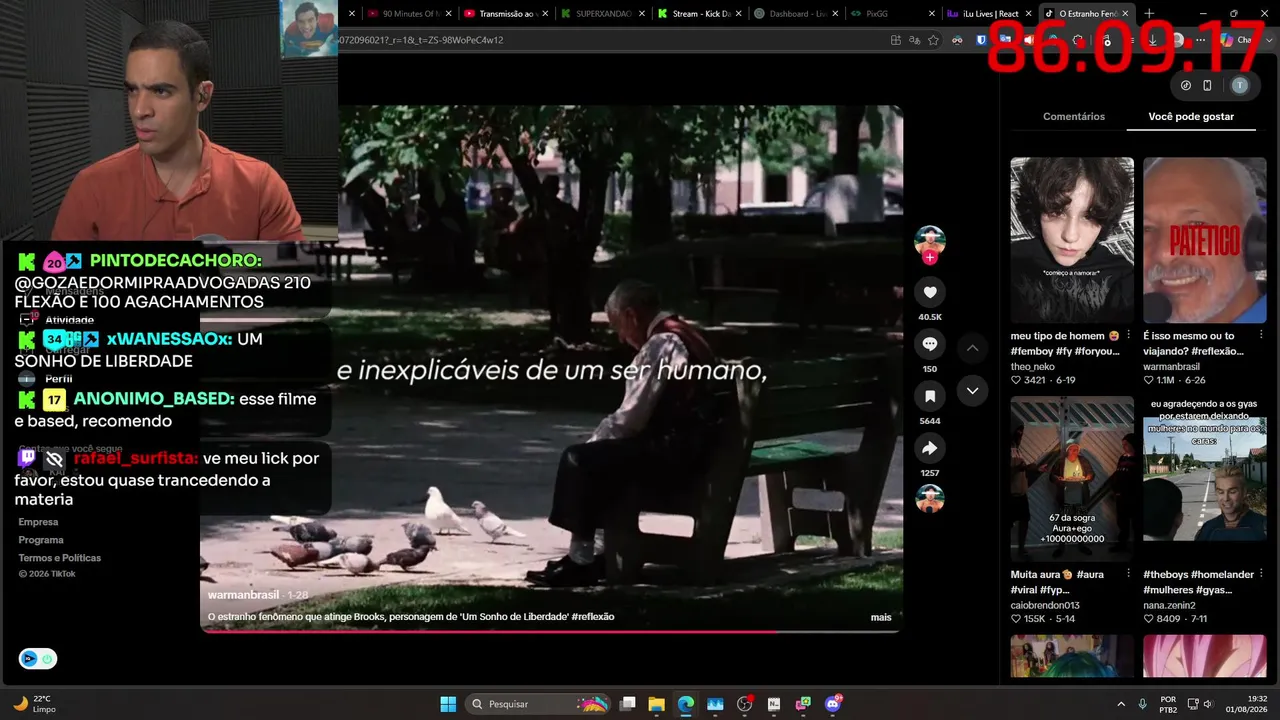Open the '67 da sogra' video thumbnail
The image size is (1280, 720).
[1072, 479]
